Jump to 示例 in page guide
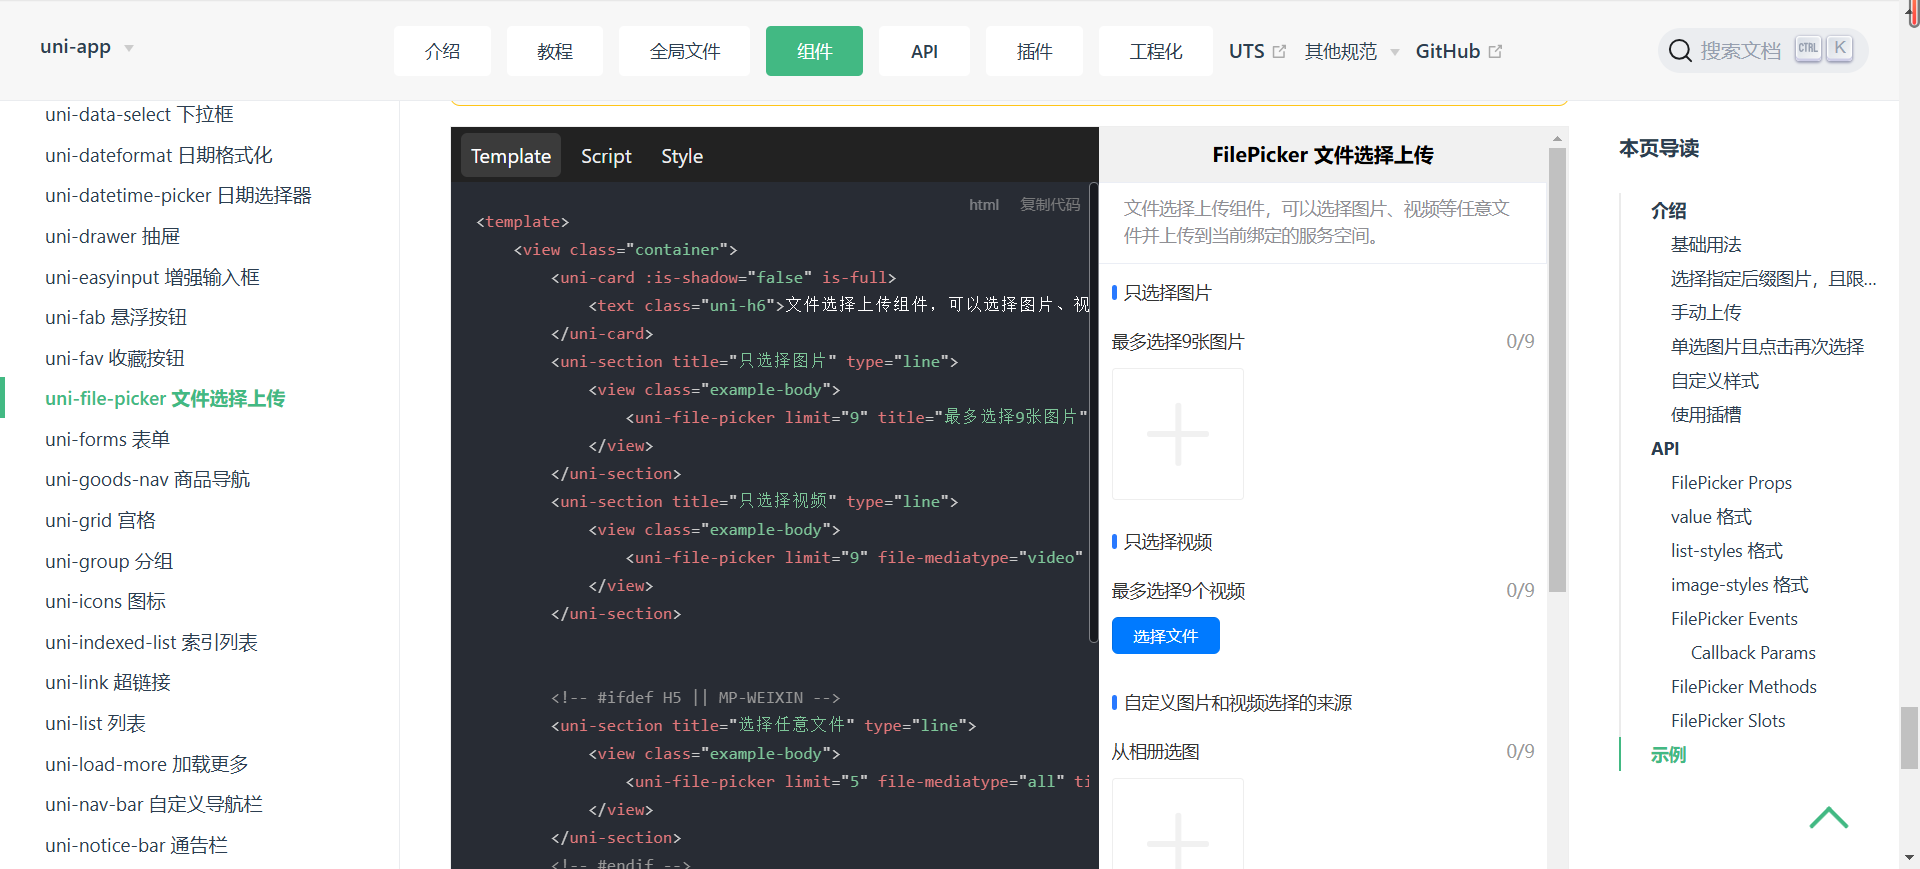 click(1668, 754)
